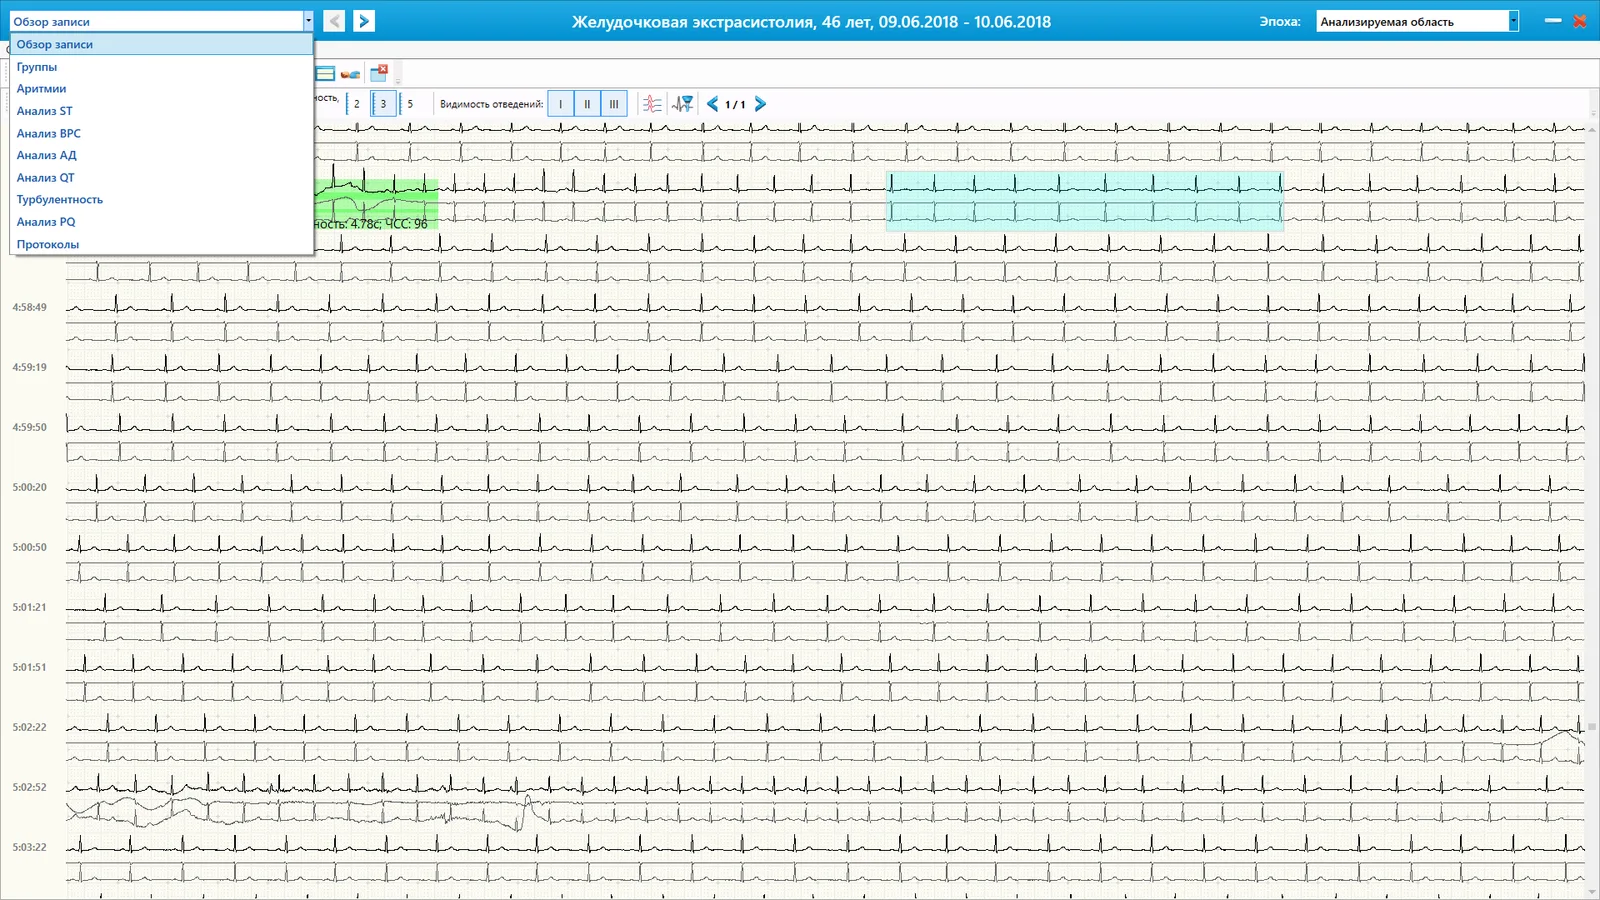Collapse the view selector dropdown arrow
The image size is (1600, 900).
308,21
